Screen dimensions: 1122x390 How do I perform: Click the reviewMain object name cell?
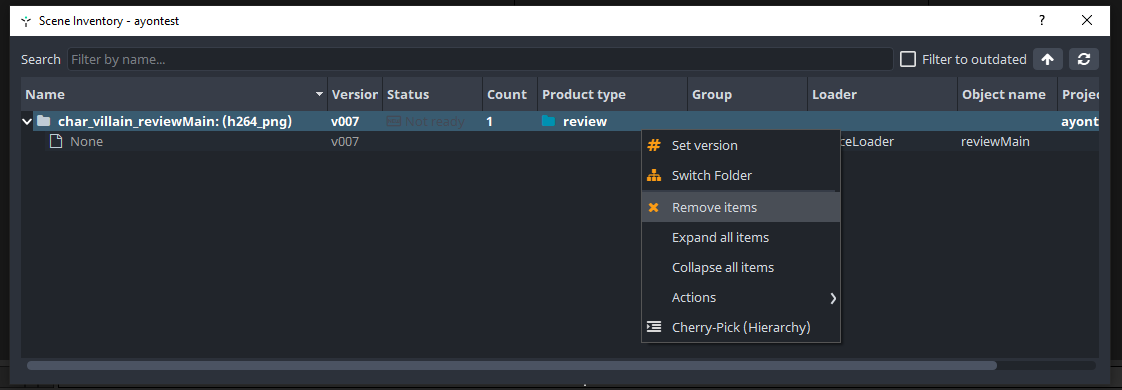995,142
